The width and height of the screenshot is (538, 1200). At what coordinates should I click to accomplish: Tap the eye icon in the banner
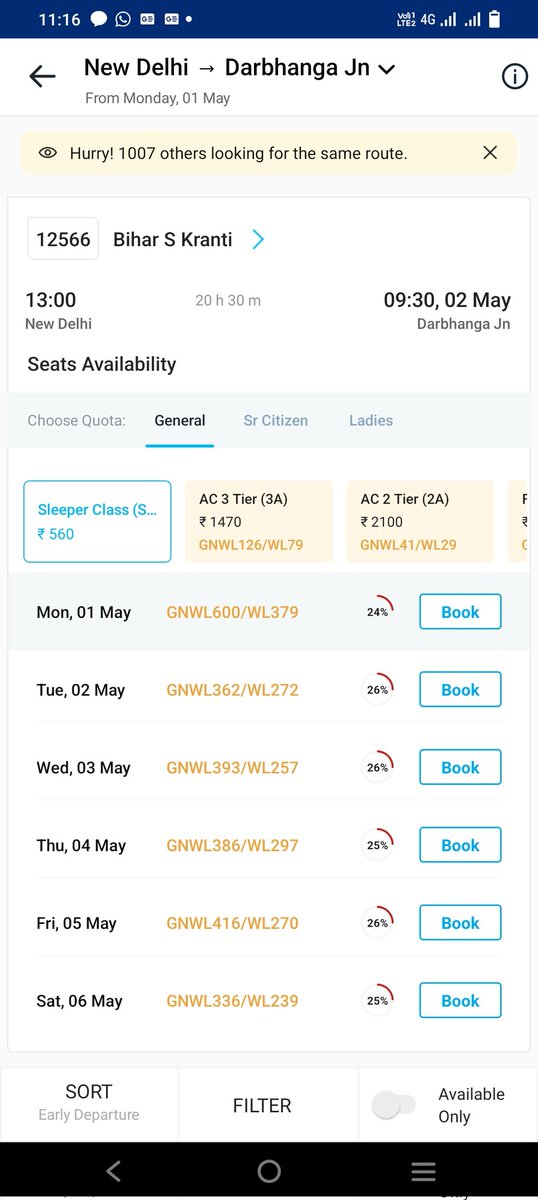coord(47,153)
